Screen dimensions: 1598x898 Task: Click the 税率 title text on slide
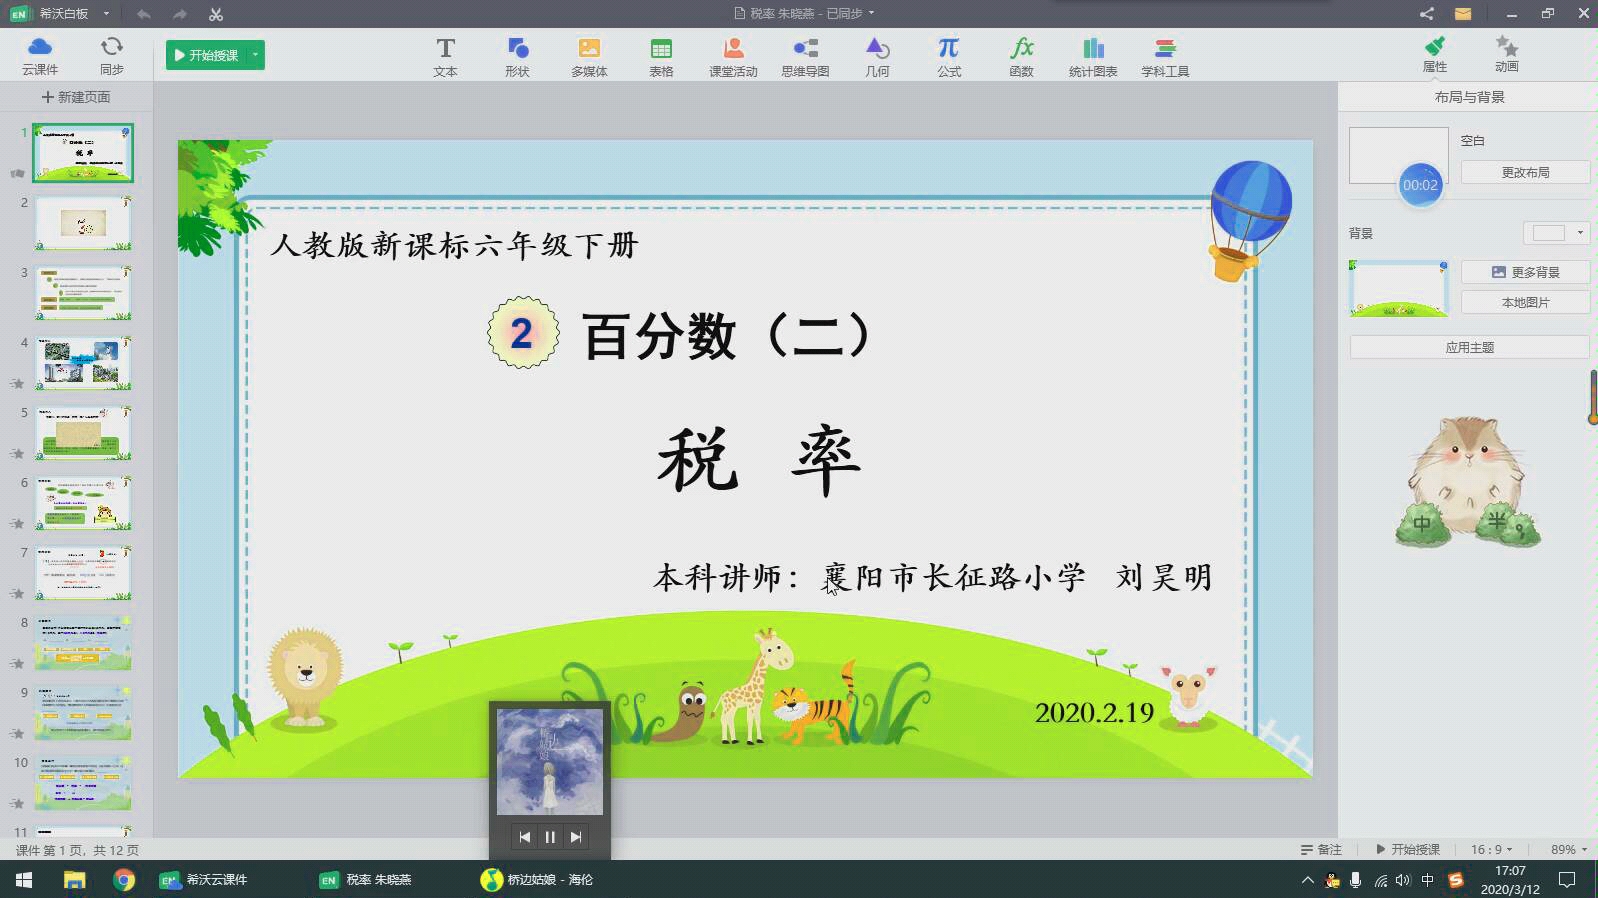tap(759, 461)
